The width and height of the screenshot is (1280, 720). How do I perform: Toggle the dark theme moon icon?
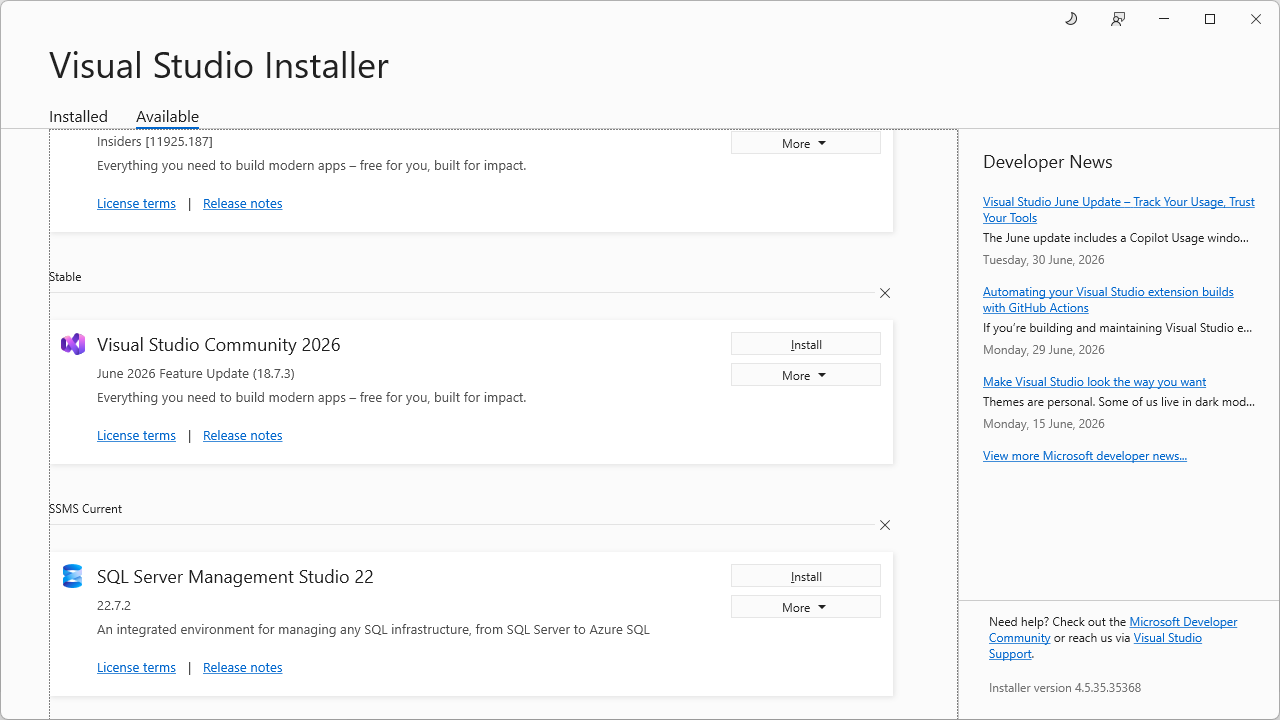click(x=1071, y=19)
